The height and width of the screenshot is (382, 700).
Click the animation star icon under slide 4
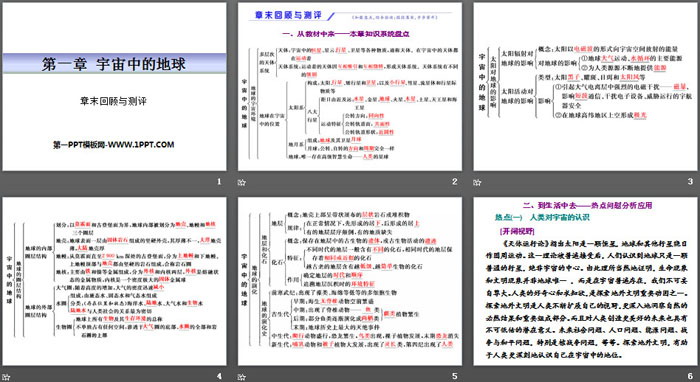coord(6,377)
